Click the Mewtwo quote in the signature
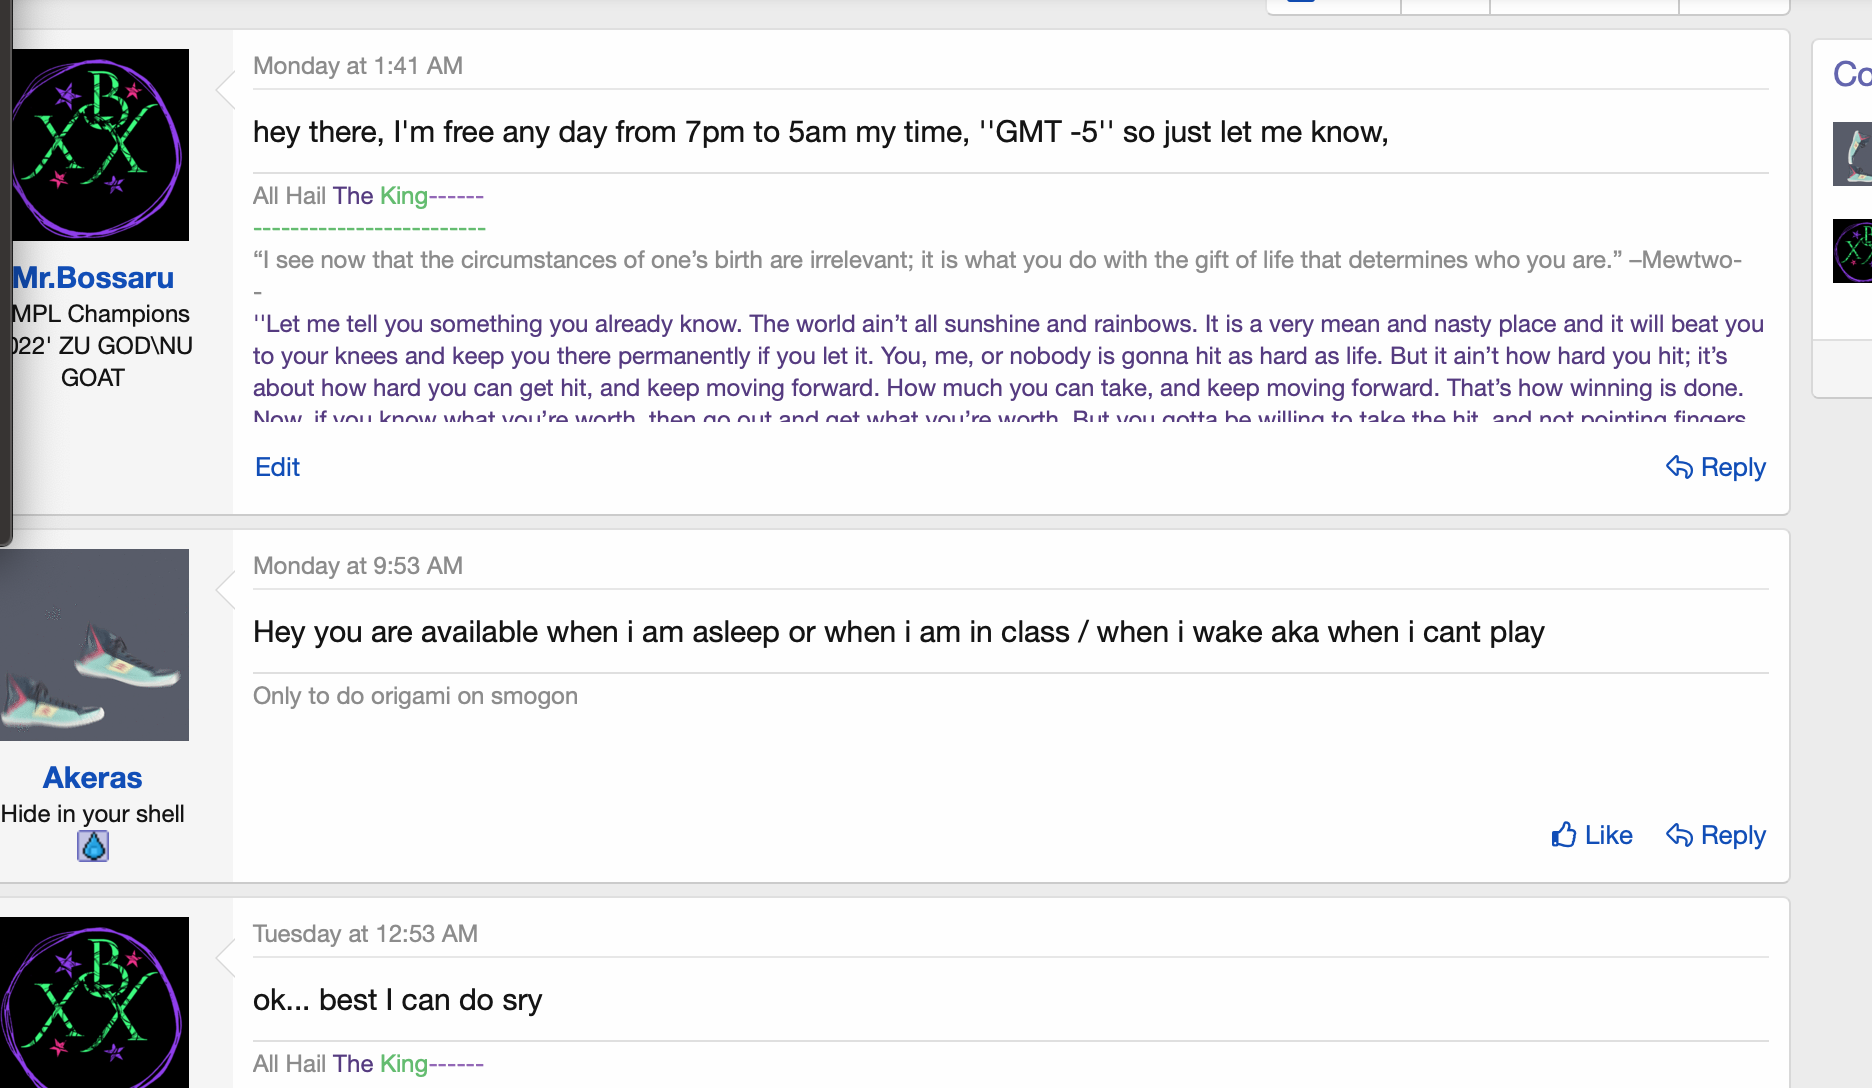This screenshot has height=1088, width=1872. click(997, 260)
